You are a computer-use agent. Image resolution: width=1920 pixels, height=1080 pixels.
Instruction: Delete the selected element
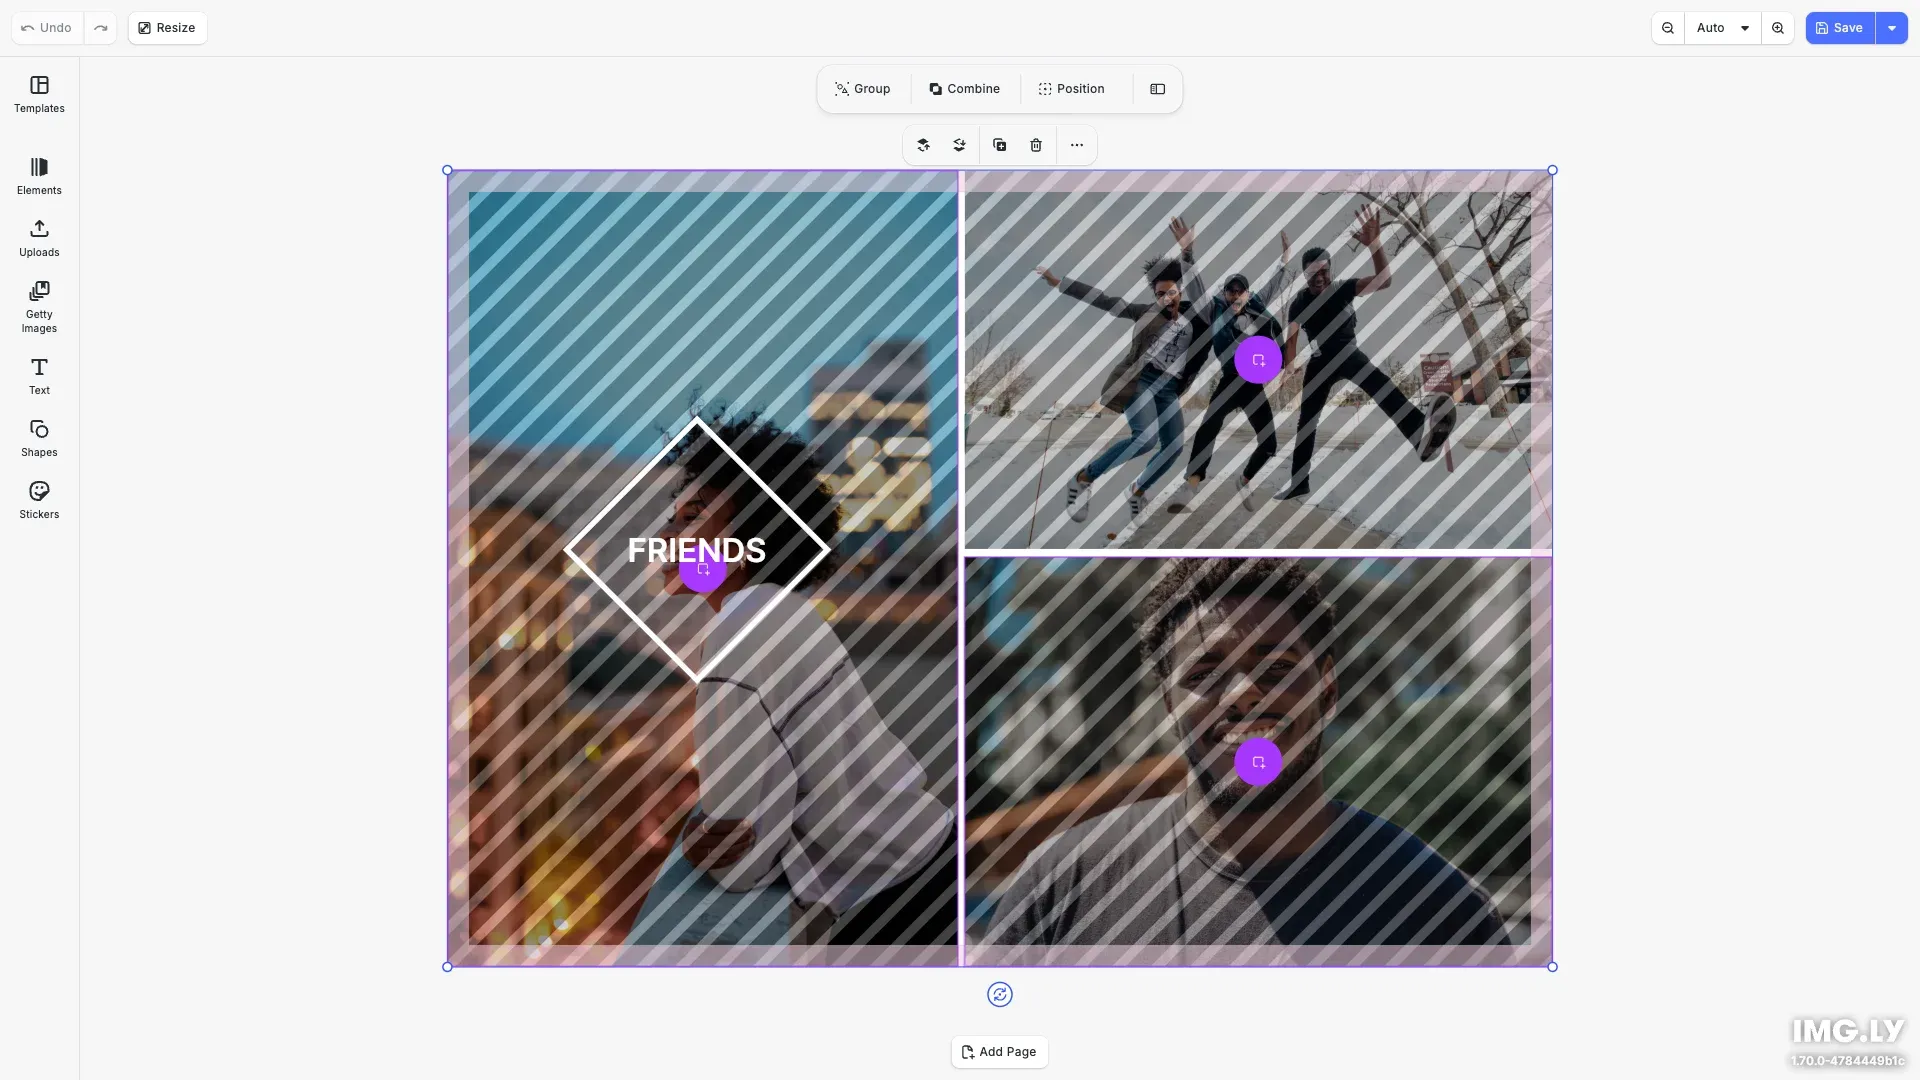[1035, 145]
